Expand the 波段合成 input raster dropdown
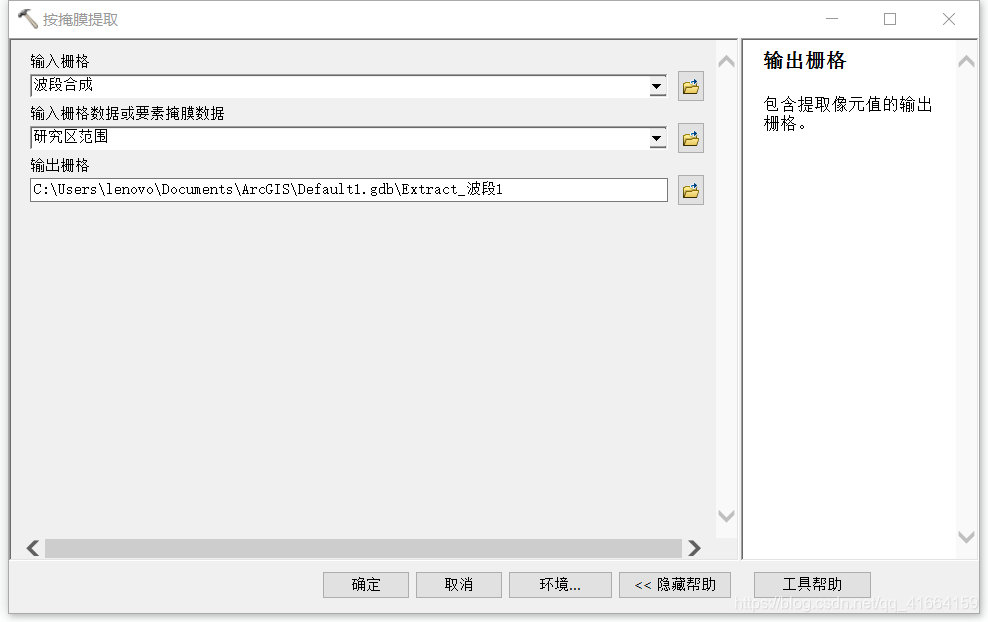The height and width of the screenshot is (622, 988). click(657, 86)
